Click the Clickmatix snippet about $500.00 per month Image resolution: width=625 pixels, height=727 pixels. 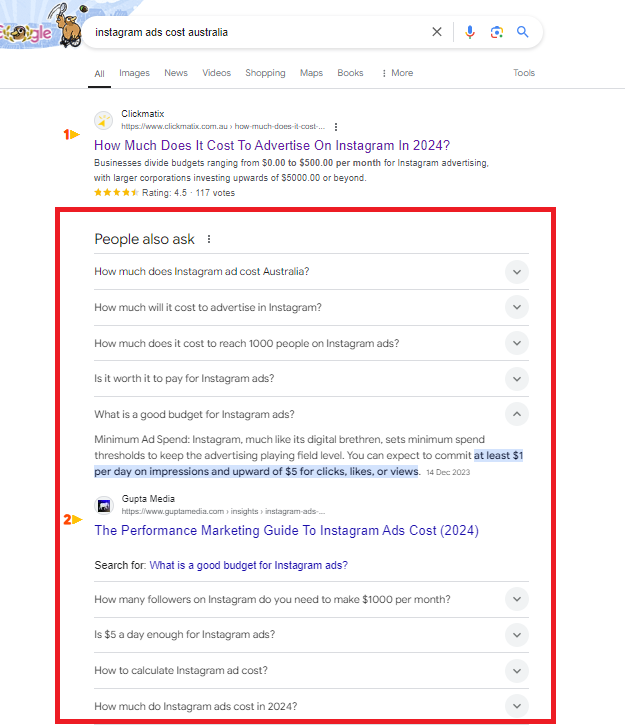tap(291, 170)
